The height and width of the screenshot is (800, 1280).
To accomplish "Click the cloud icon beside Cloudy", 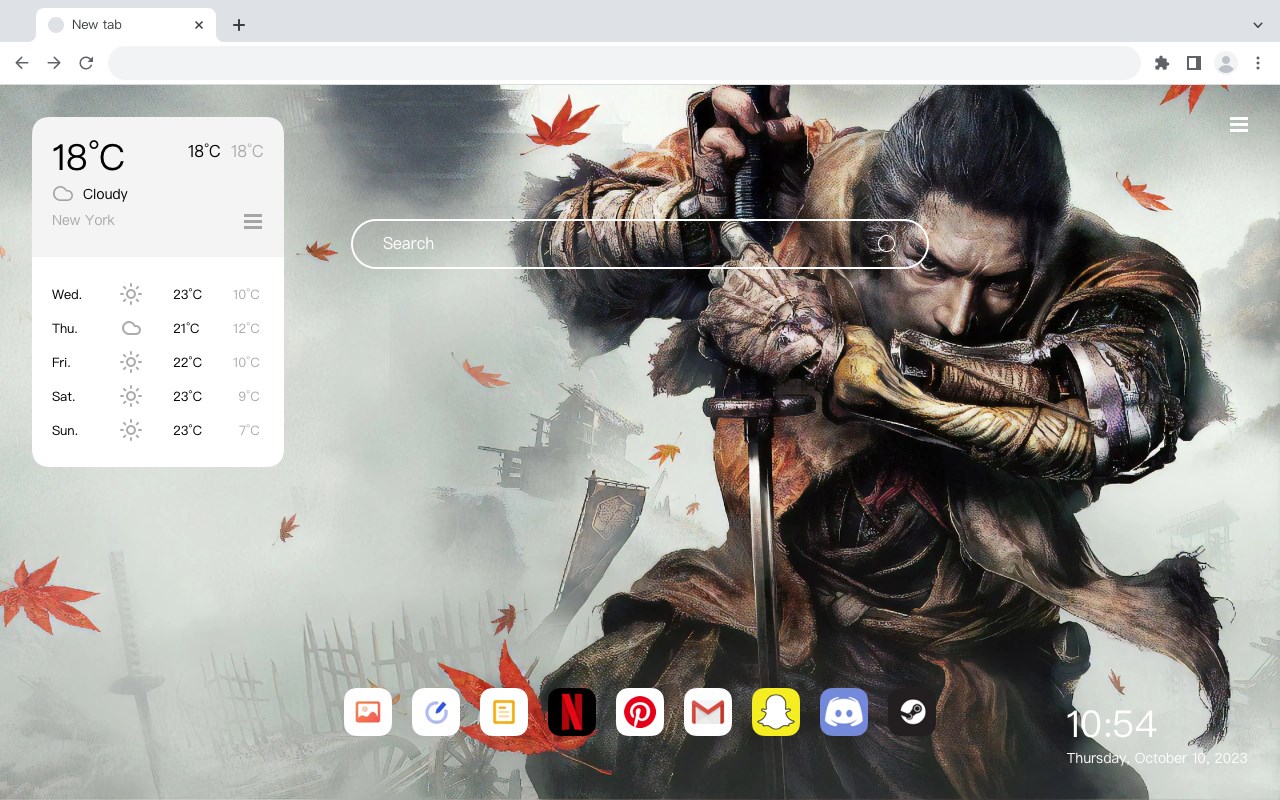I will click(63, 194).
